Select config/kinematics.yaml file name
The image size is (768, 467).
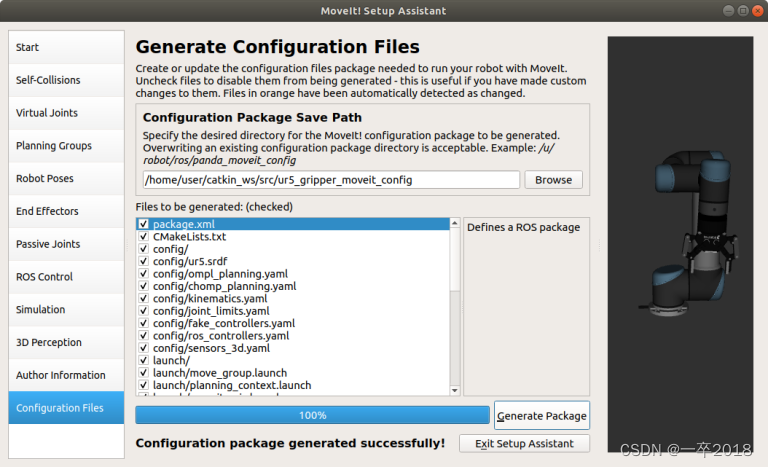[210, 298]
